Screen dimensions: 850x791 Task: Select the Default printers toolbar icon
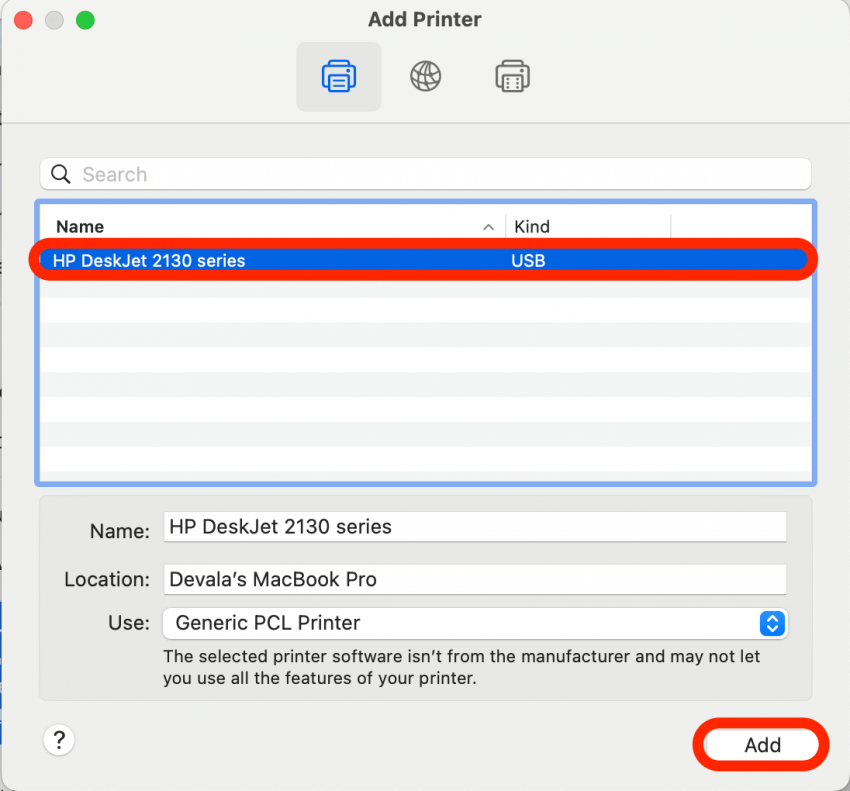tap(338, 76)
